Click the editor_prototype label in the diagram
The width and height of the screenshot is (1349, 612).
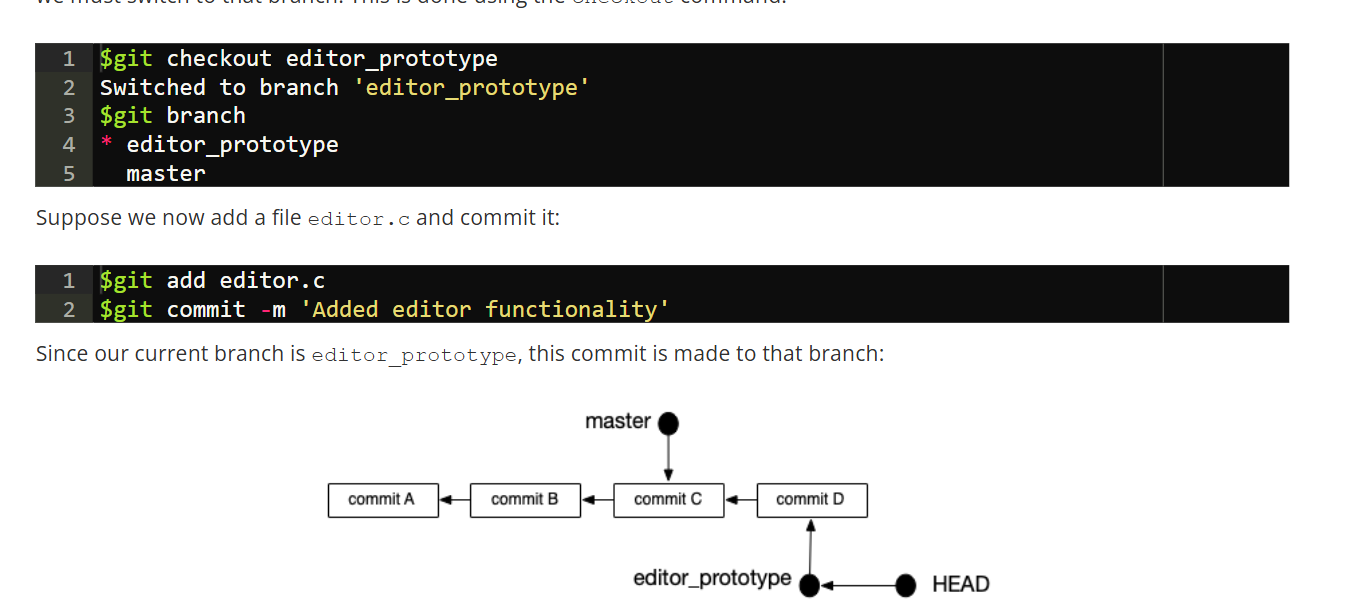[x=712, y=579]
